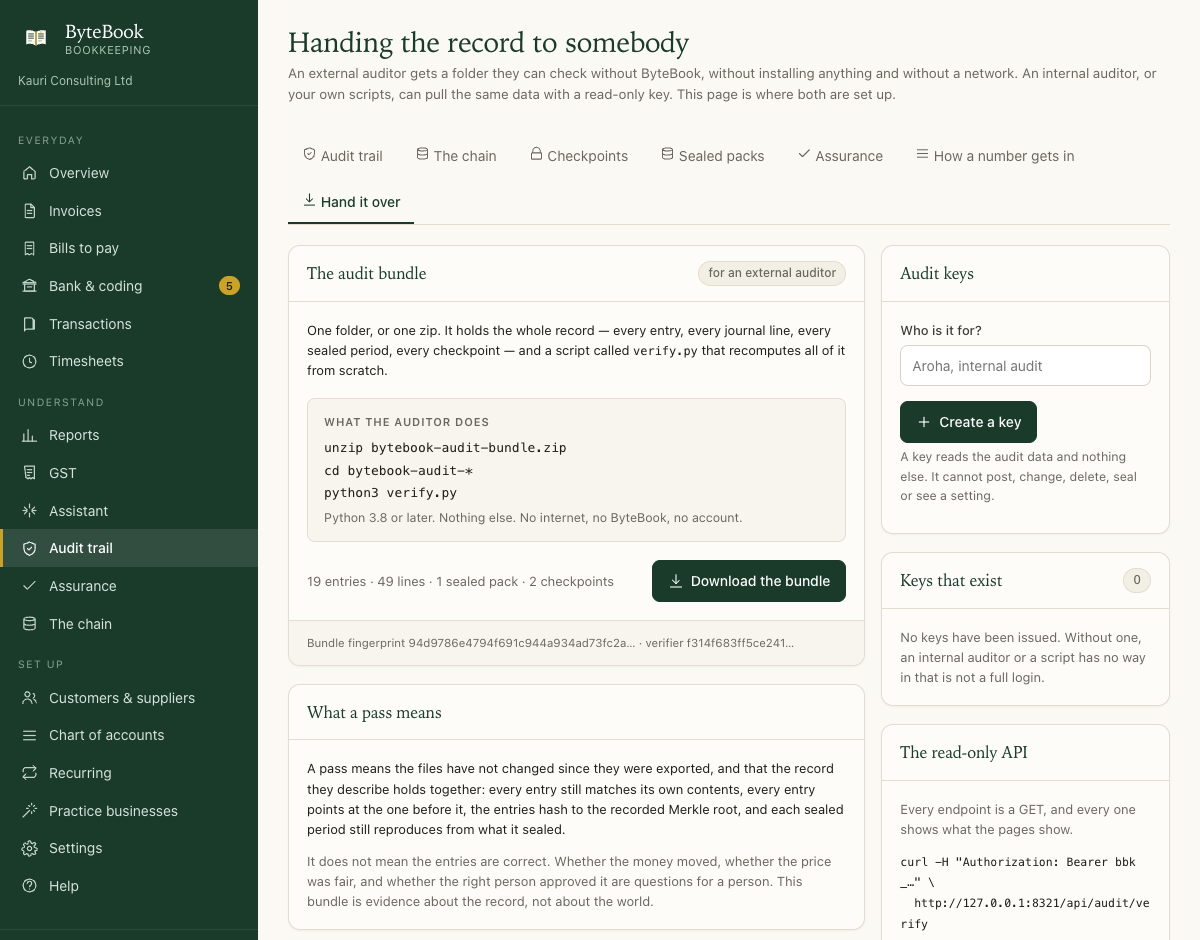The width and height of the screenshot is (1200, 940).
Task: Click the Recurring loop-arrows icon
Action: click(30, 773)
